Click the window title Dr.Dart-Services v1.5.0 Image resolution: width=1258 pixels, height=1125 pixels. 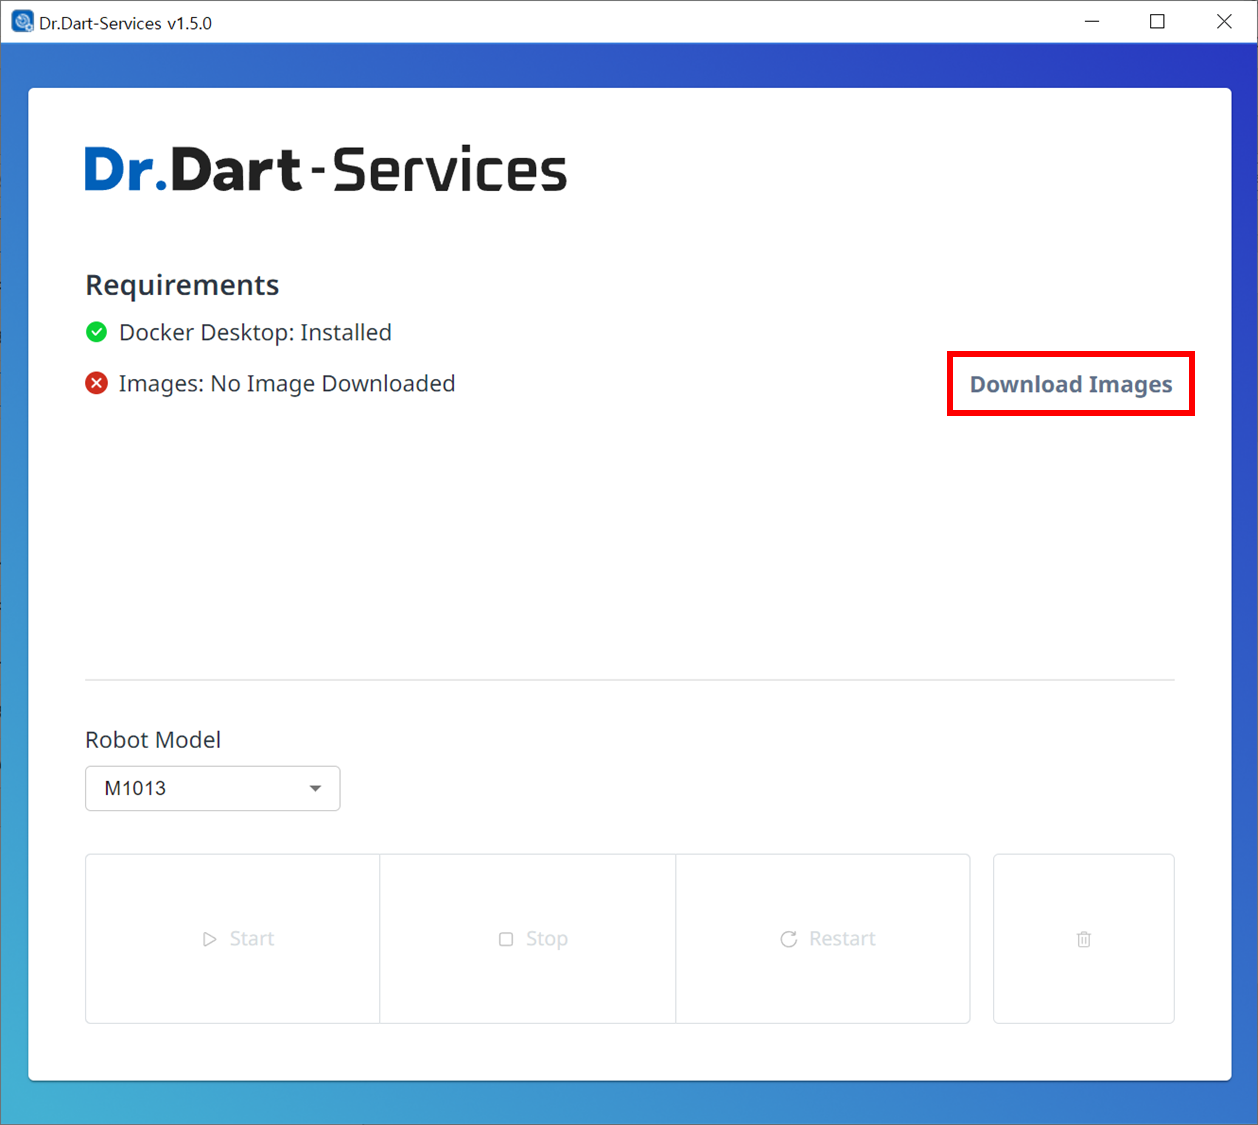coord(126,23)
